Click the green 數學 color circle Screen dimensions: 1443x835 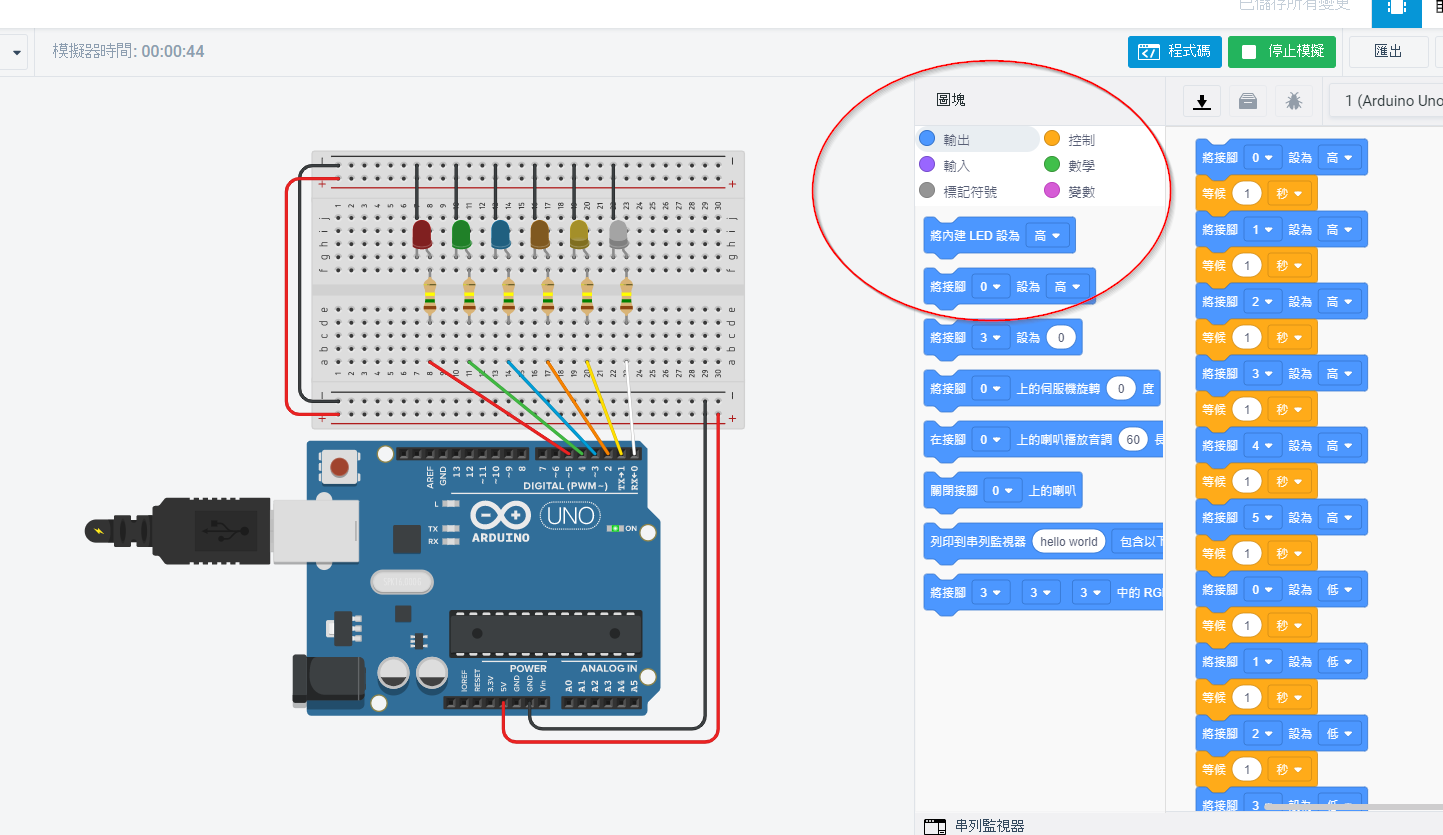1050,164
